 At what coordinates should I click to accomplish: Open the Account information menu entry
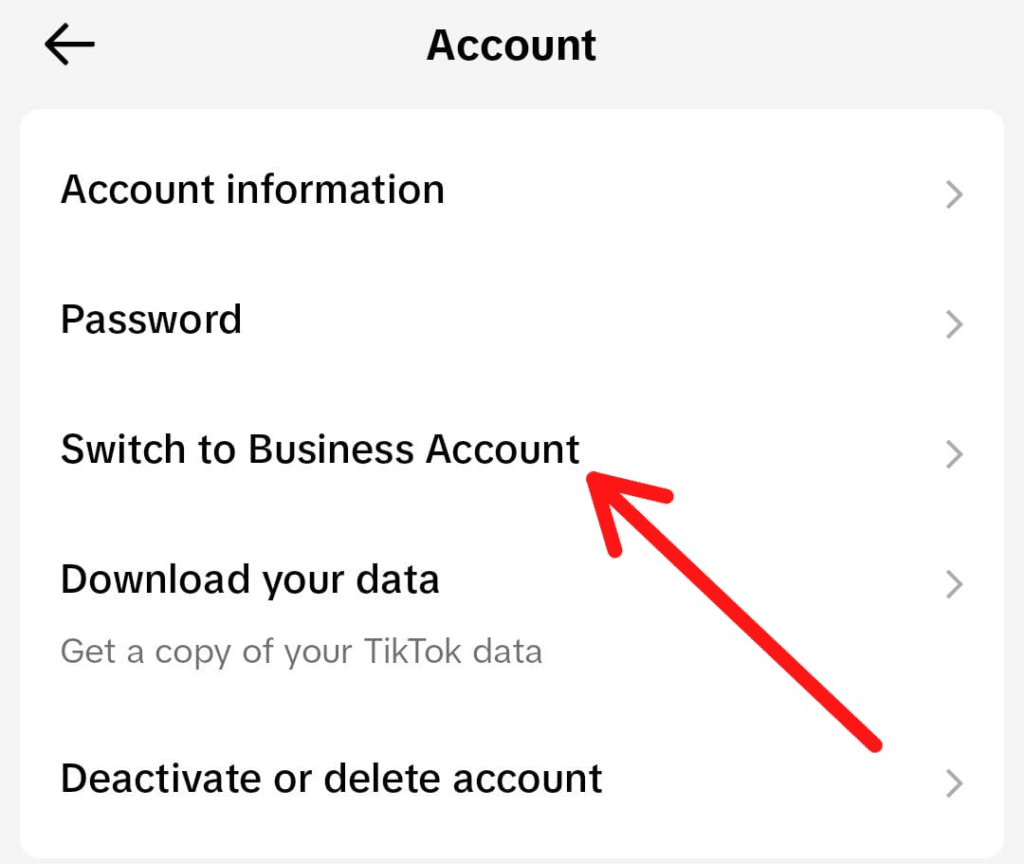[512, 190]
